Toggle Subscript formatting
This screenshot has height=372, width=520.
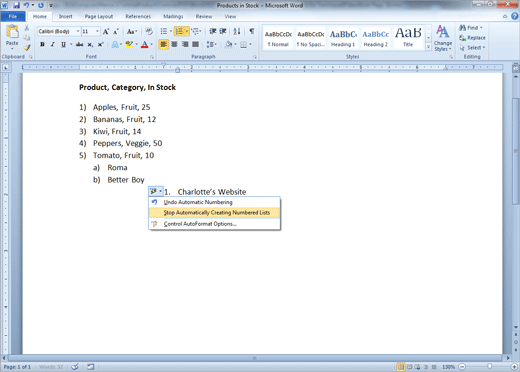pos(90,44)
